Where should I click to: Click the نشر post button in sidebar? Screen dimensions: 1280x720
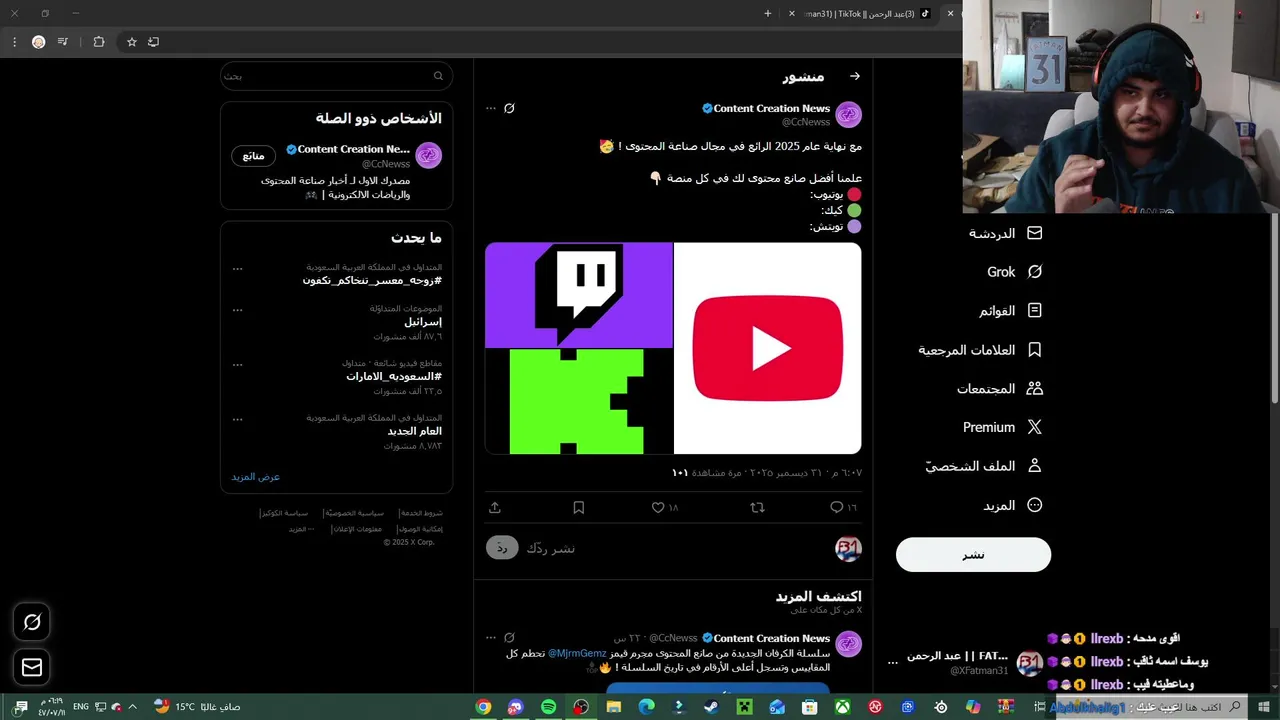973,555
